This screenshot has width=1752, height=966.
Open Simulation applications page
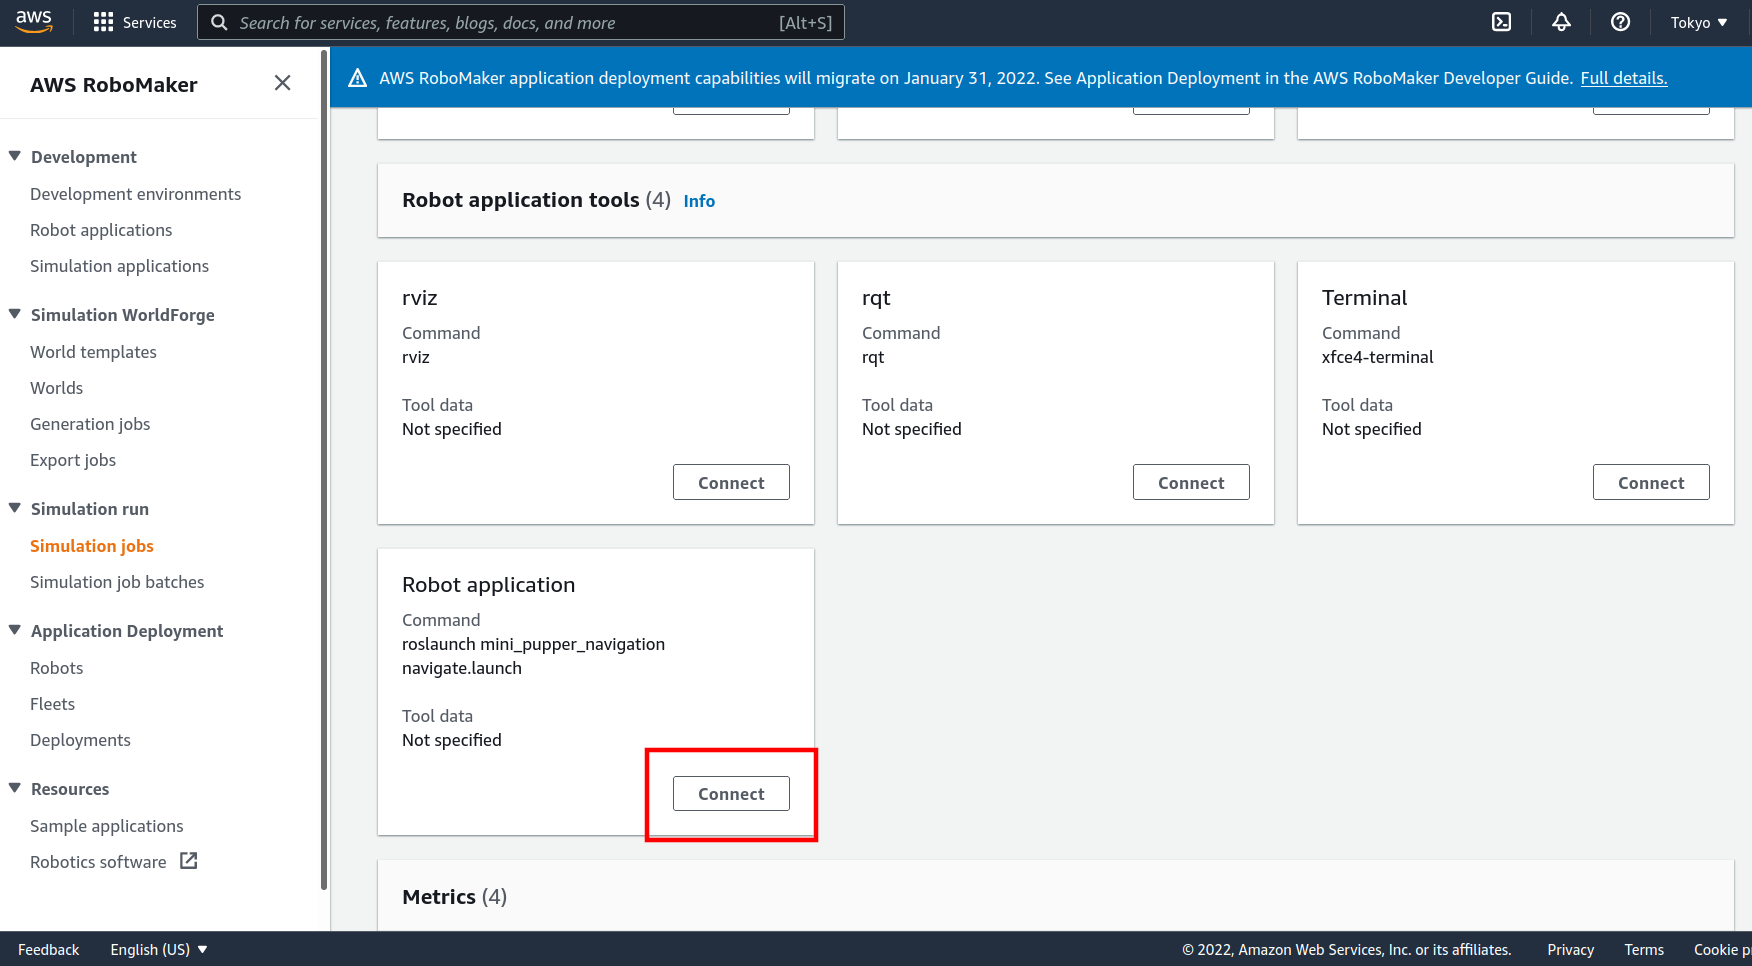(119, 266)
